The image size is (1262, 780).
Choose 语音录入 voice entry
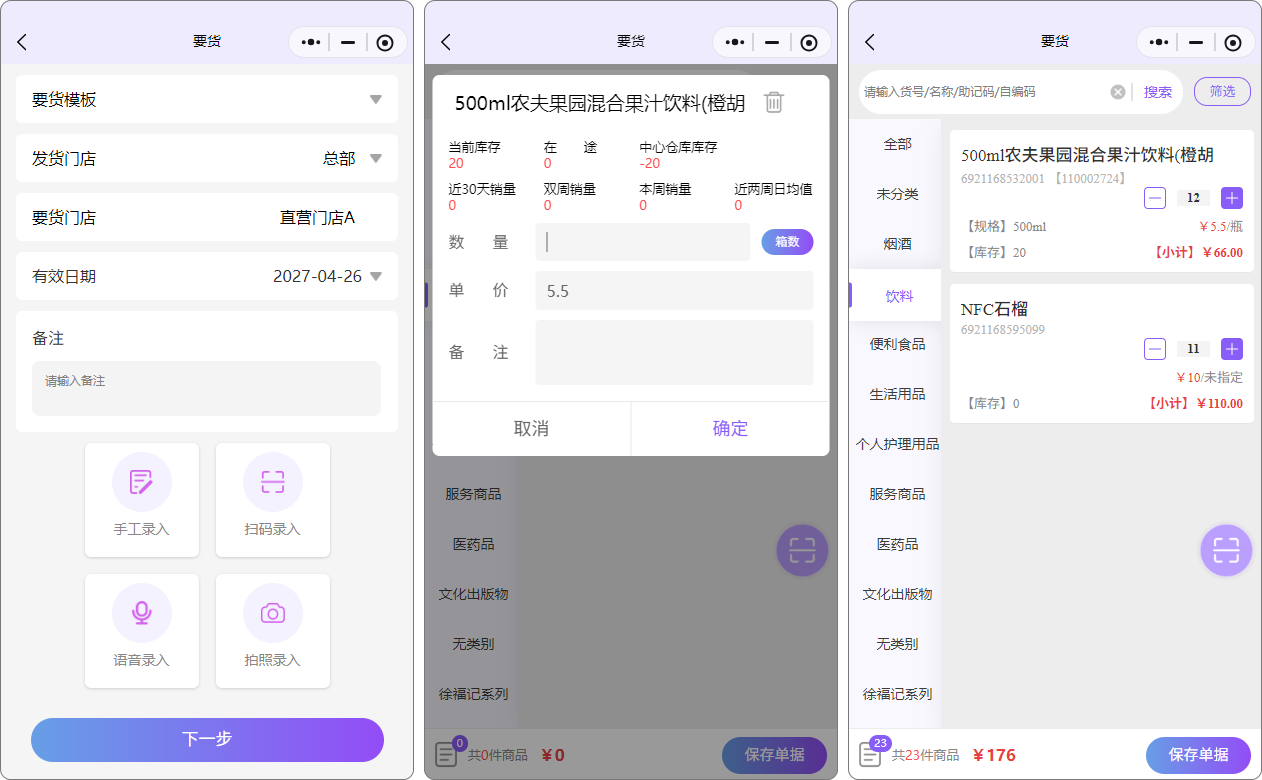(142, 631)
